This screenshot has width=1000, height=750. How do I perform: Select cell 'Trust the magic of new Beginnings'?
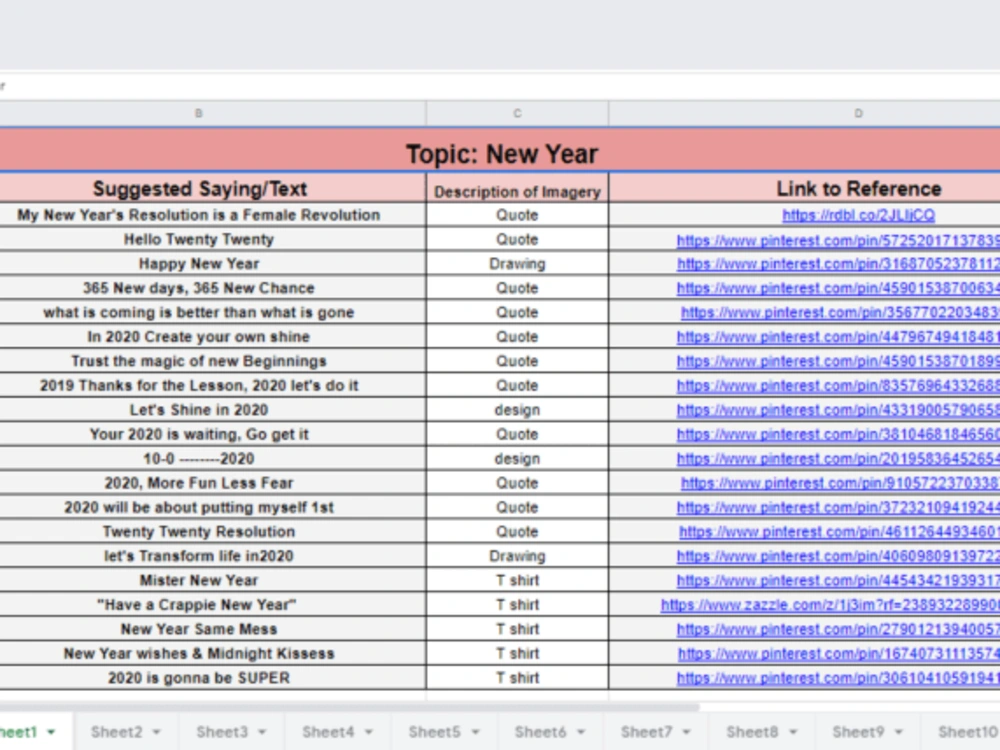[x=212, y=361]
